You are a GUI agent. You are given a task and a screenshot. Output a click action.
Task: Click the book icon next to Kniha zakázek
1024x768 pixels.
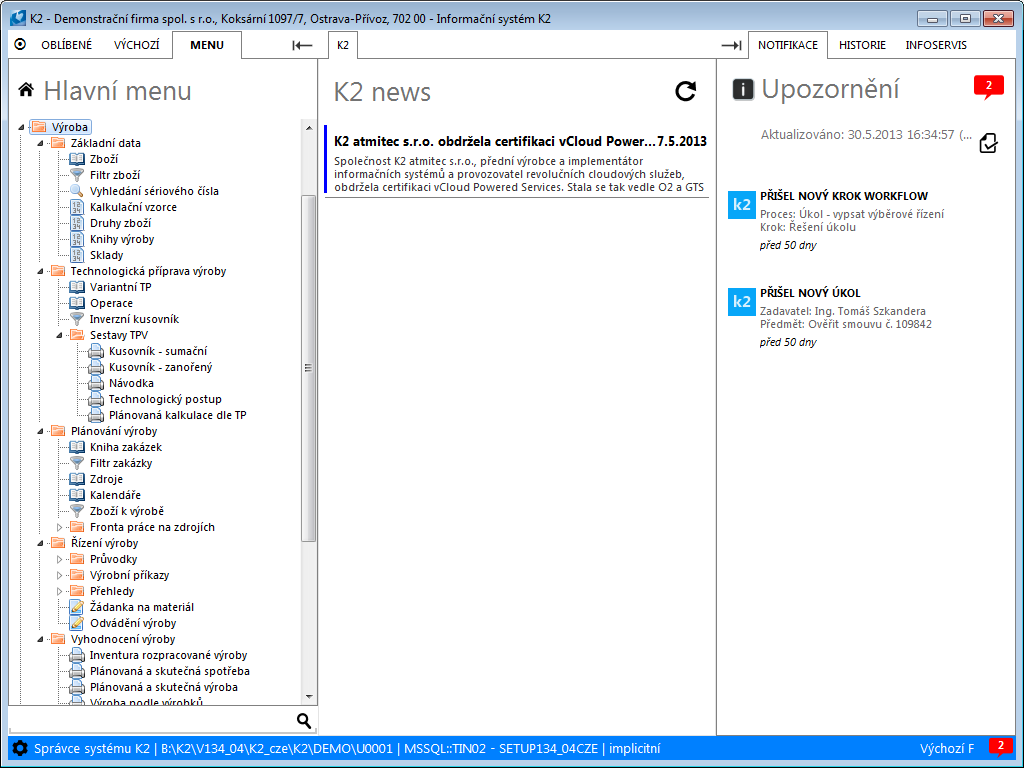(77, 447)
